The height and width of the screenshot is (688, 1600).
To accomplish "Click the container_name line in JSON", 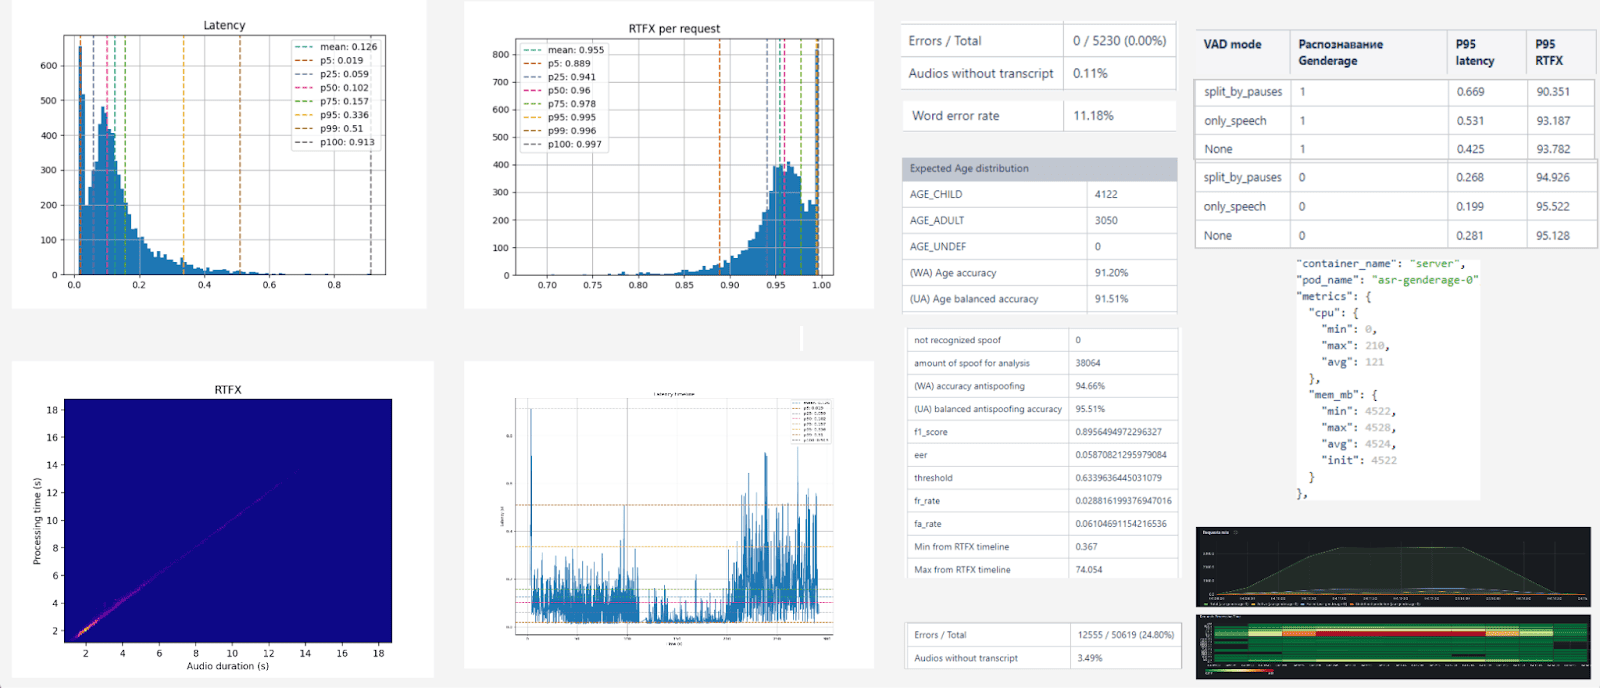I will click(1380, 264).
